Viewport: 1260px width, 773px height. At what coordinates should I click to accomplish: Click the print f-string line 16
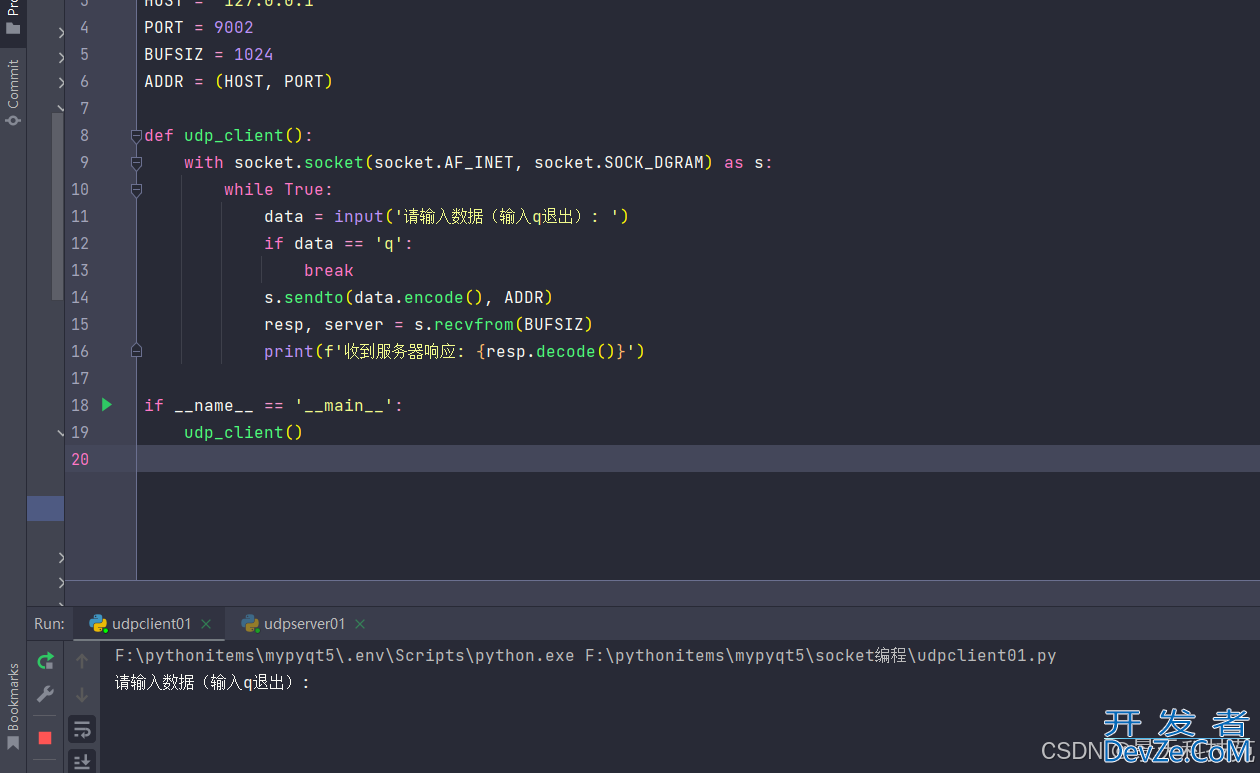click(x=454, y=351)
